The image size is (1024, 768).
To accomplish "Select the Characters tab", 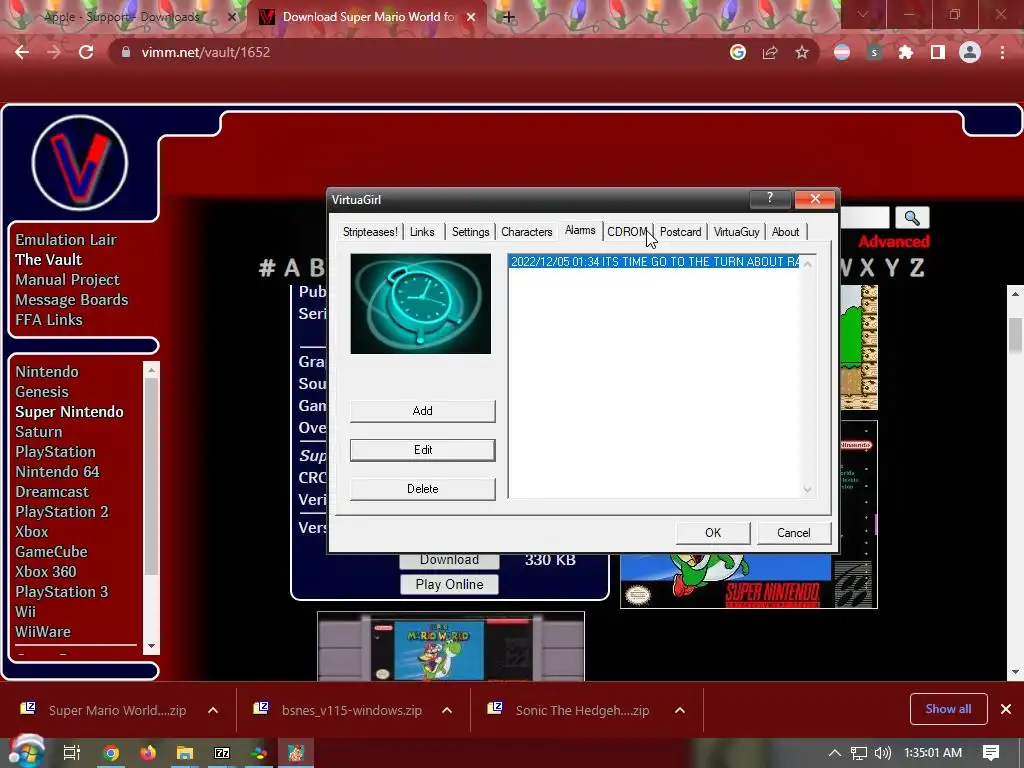I will pyautogui.click(x=526, y=232).
